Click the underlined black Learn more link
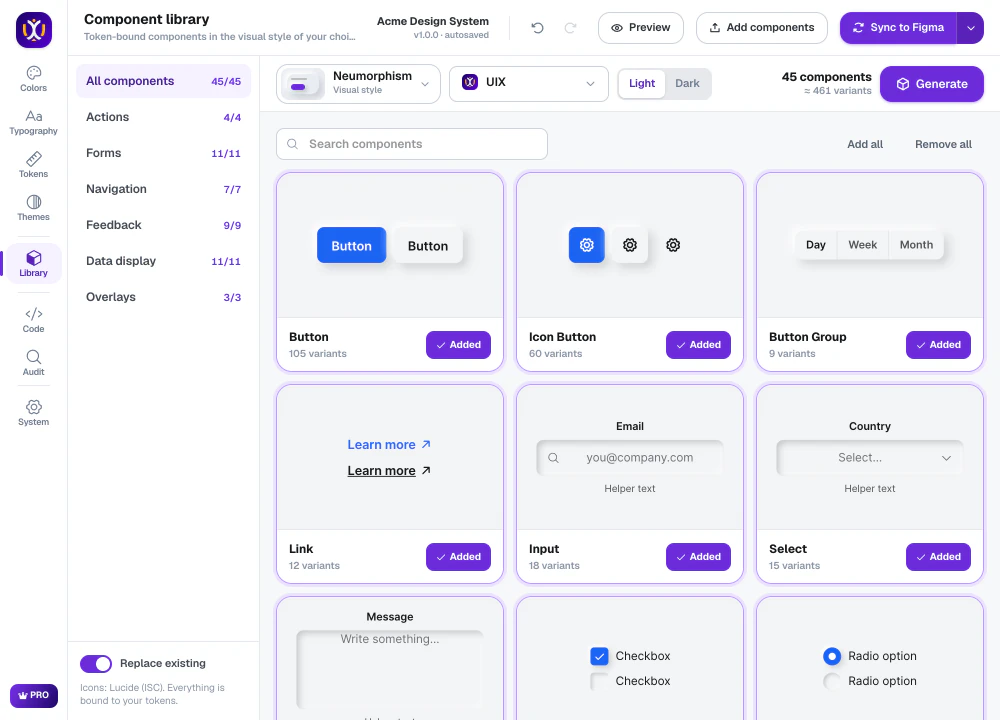 tap(389, 471)
